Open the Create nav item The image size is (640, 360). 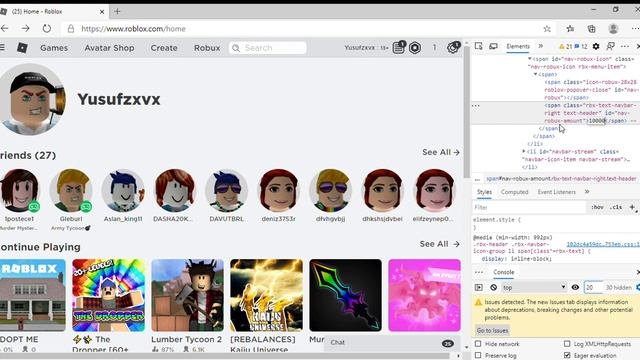point(164,48)
